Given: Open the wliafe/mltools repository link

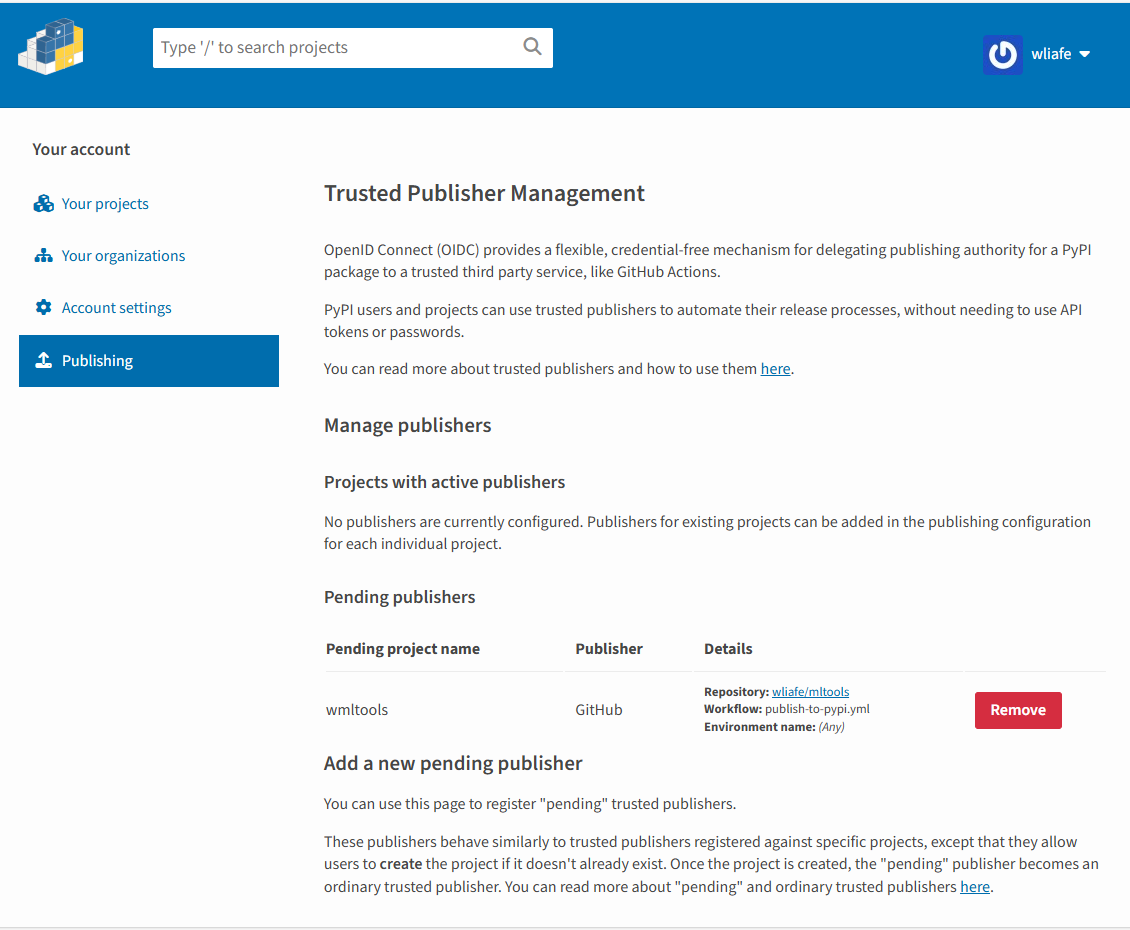Looking at the screenshot, I should (810, 692).
